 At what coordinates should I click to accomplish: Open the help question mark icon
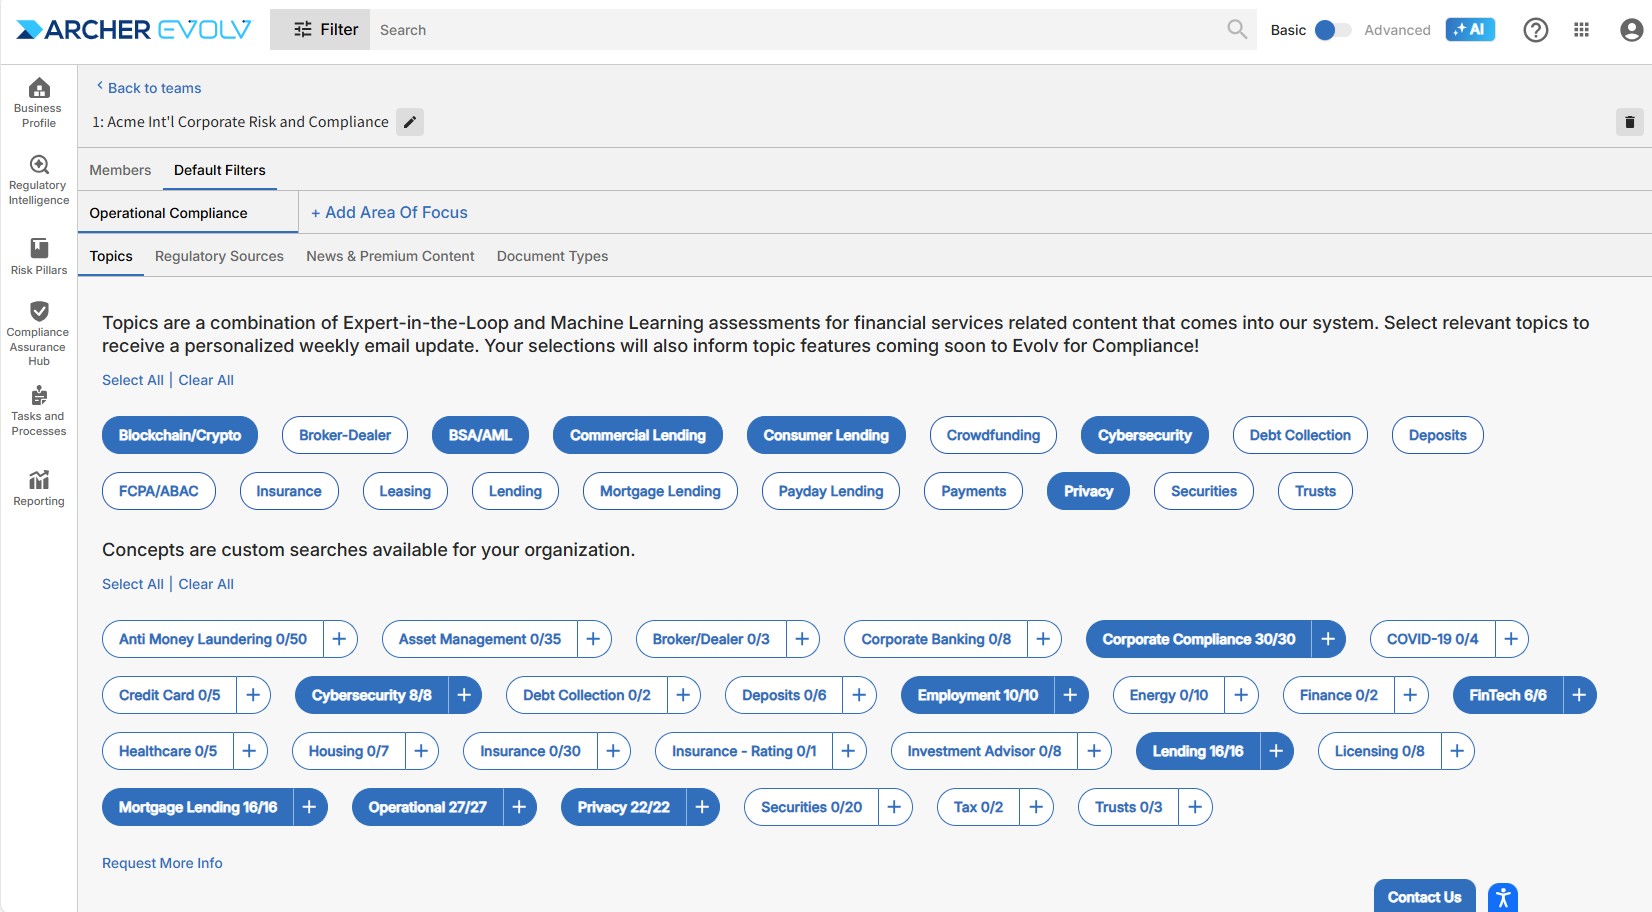pos(1535,30)
